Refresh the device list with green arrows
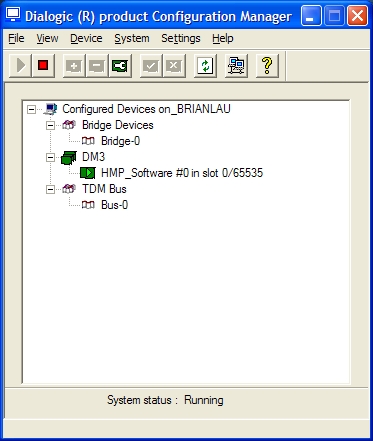Screen dimensions: 373x441 [205, 65]
